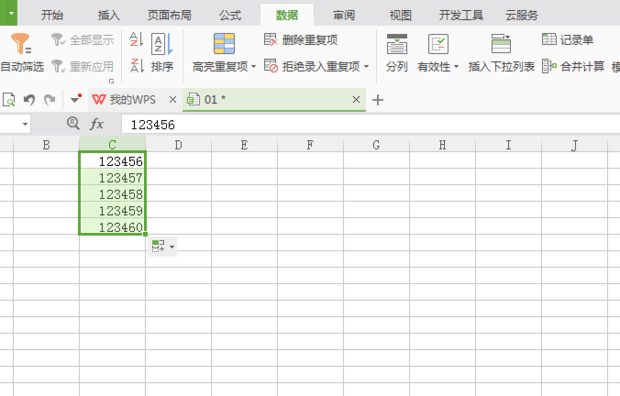Viewport: 620px width, 396px height.
Task: Select the cell containing 123459
Action: [x=112, y=210]
